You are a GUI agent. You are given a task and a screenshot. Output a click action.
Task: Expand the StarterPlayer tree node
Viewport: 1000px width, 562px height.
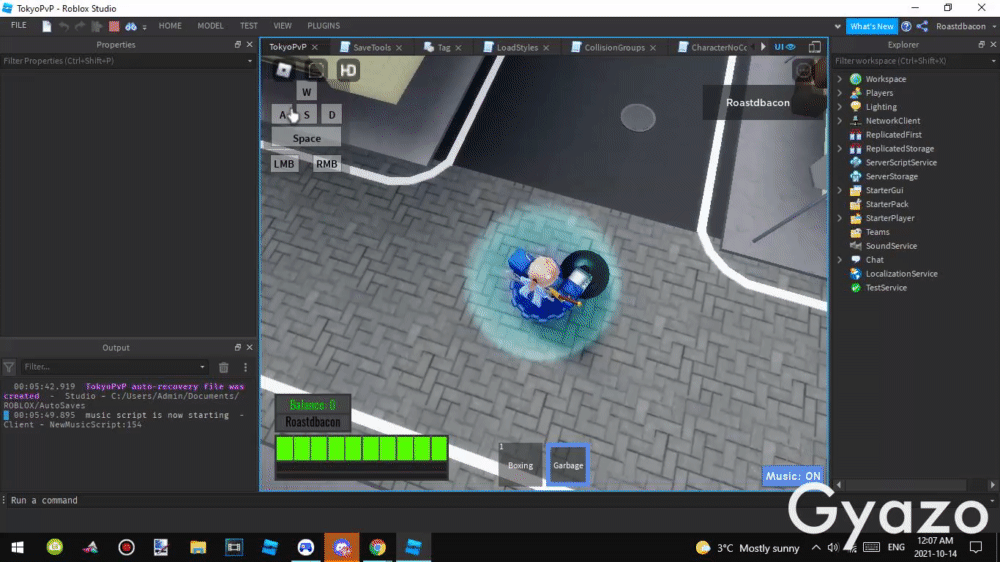click(840, 218)
